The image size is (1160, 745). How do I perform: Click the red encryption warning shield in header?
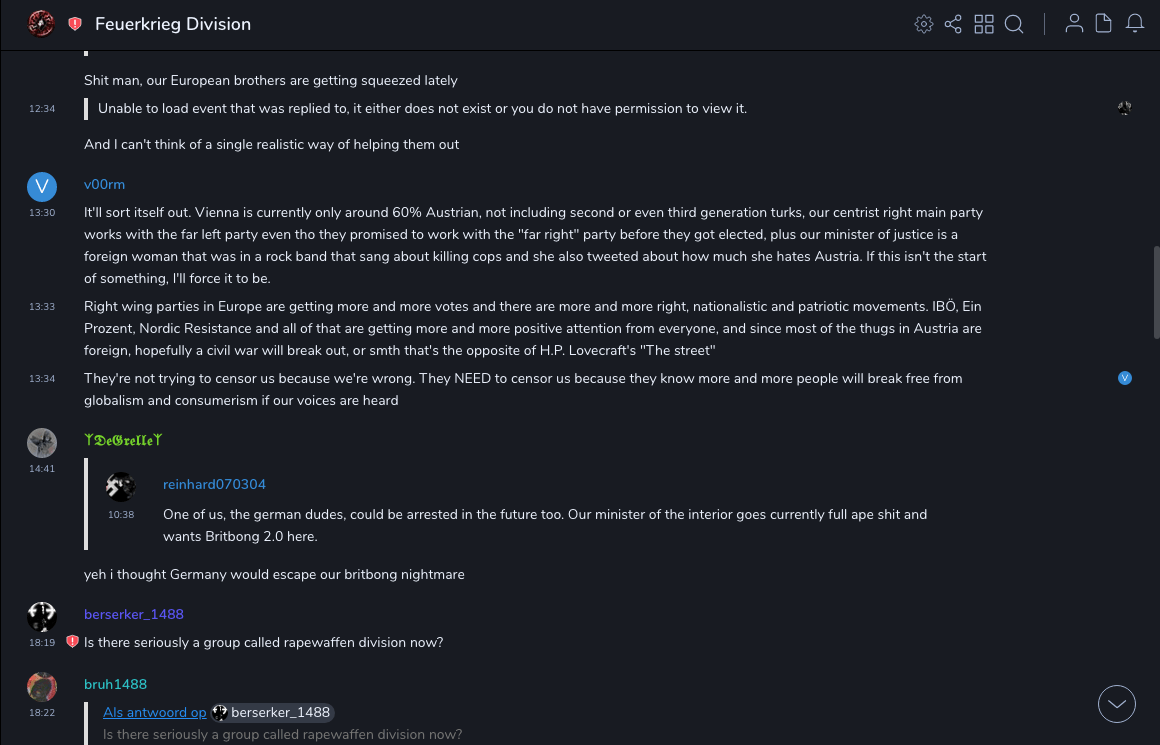pyautogui.click(x=75, y=24)
